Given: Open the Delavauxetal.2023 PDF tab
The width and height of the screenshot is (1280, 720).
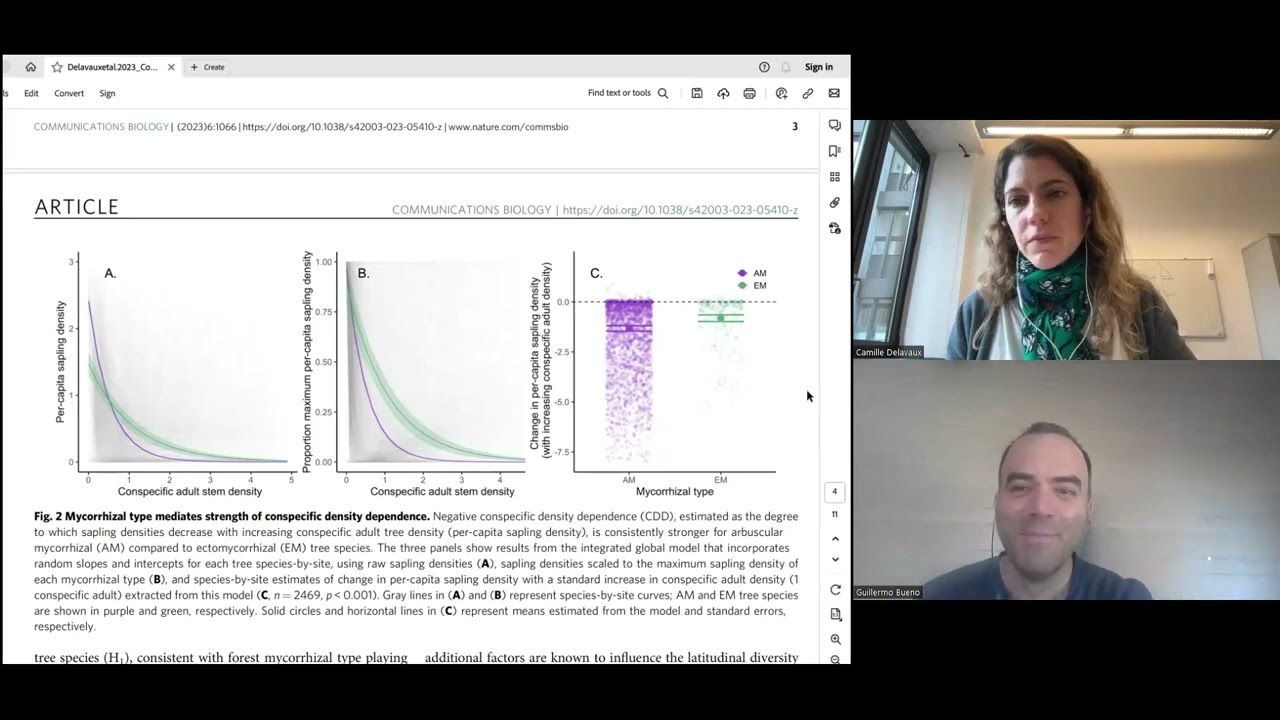Looking at the screenshot, I should (112, 67).
